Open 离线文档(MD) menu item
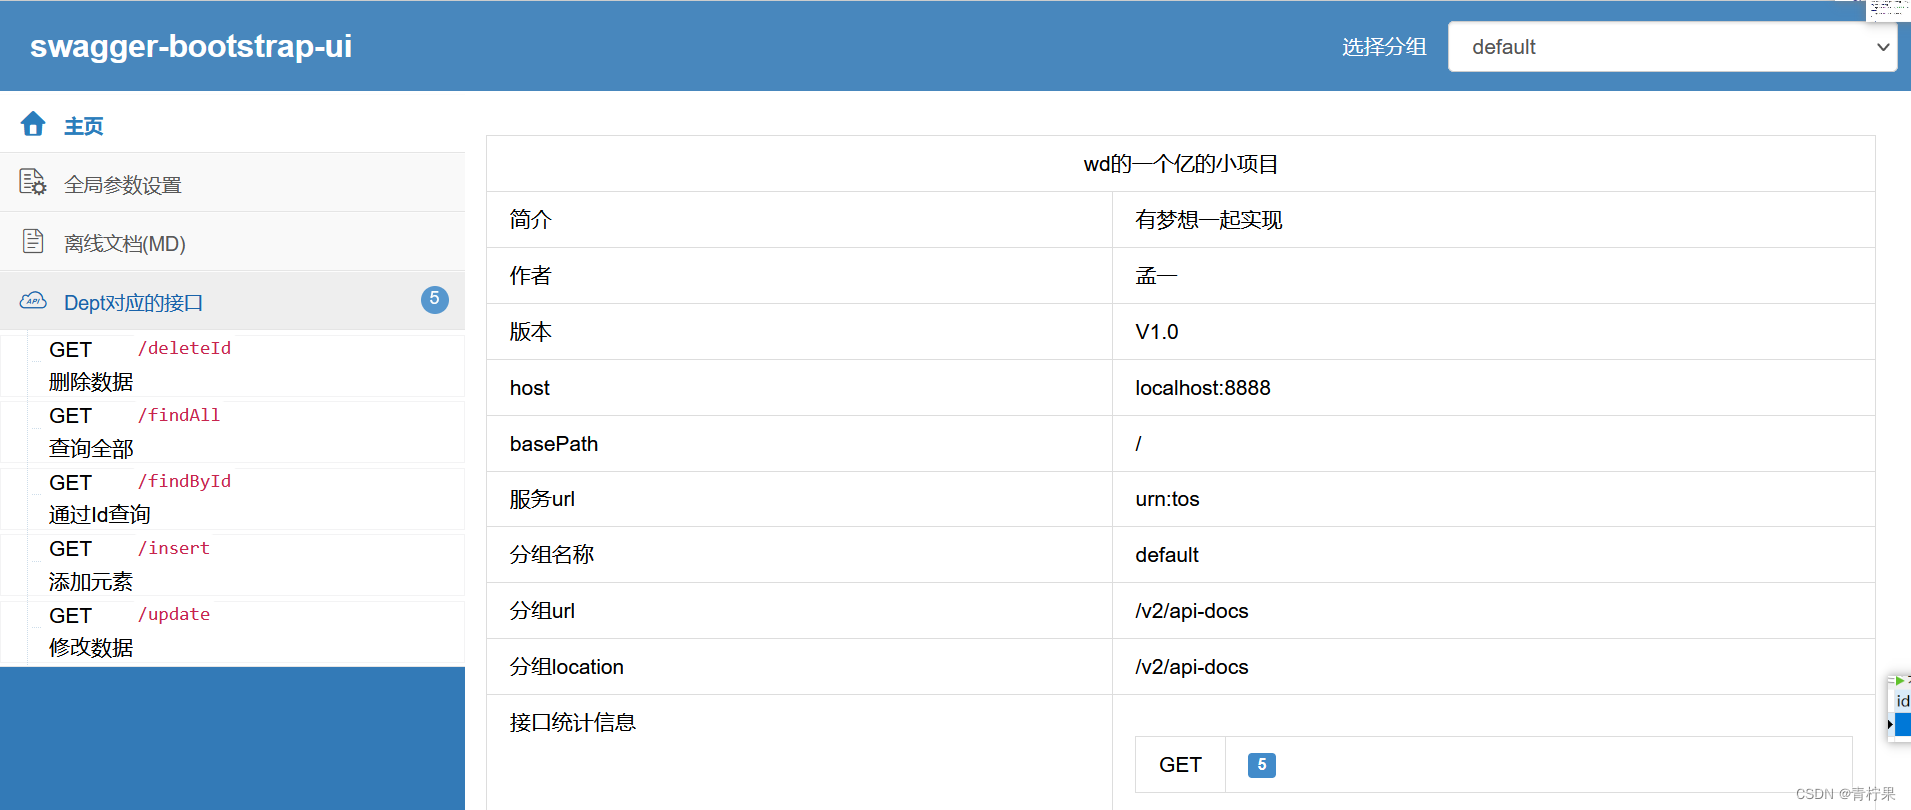Viewport: 1911px width, 810px height. [232, 242]
